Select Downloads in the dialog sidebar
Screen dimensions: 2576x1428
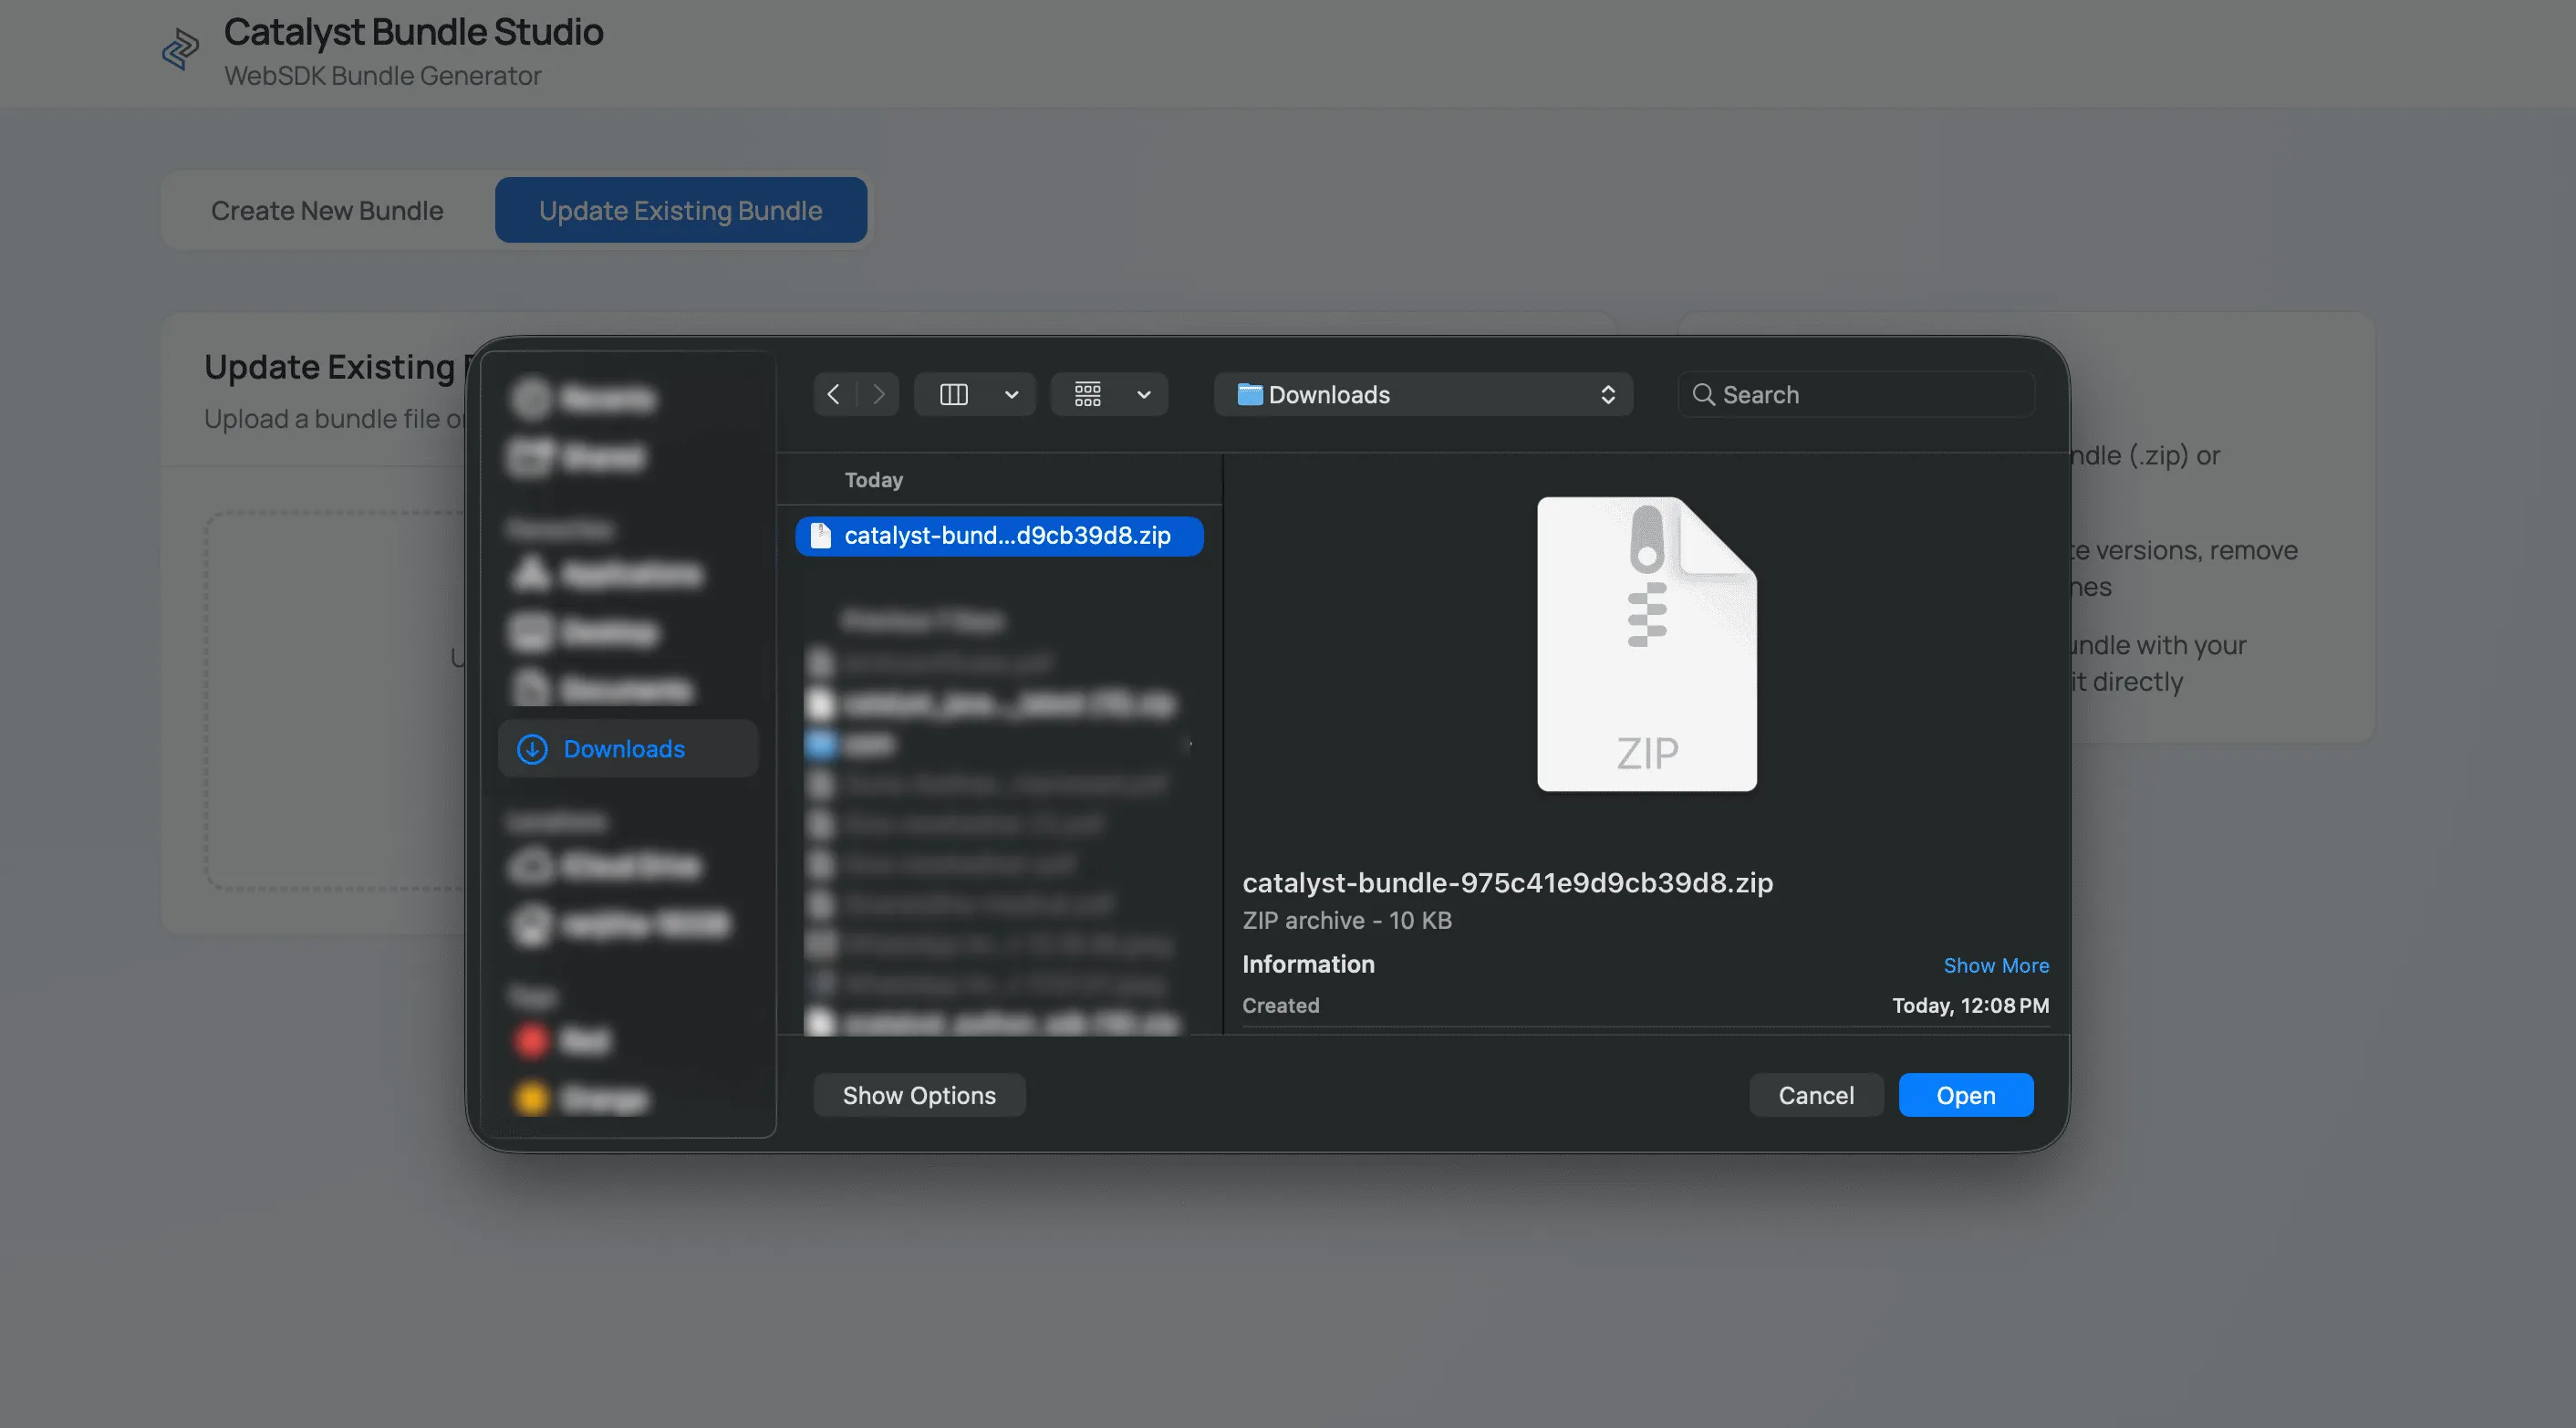coord(628,749)
